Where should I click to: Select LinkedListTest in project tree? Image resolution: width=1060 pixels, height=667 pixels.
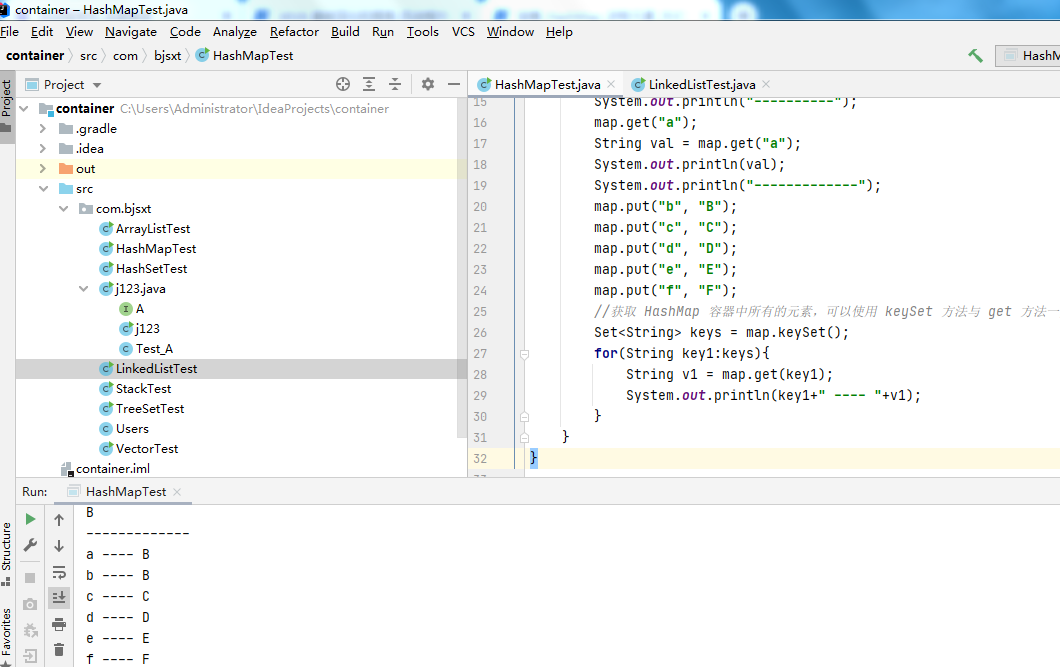click(156, 369)
